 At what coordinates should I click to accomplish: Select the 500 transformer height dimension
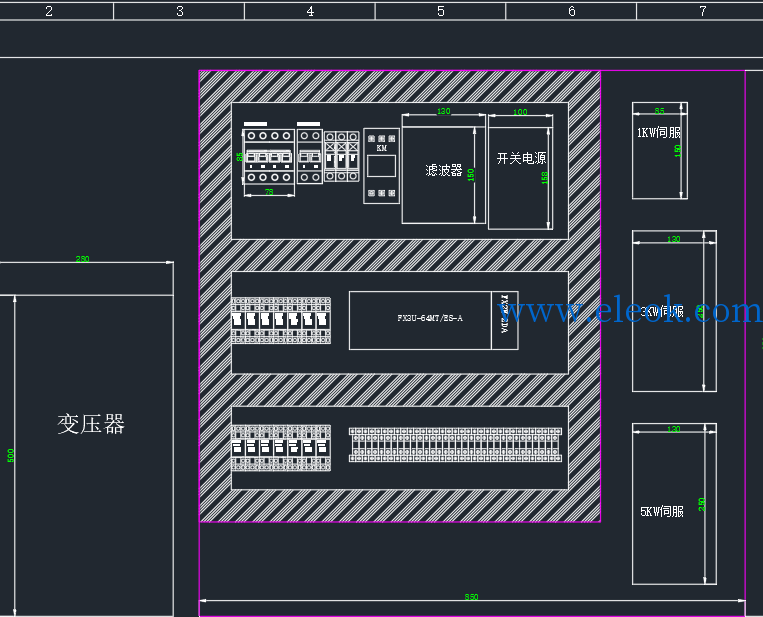click(11, 455)
